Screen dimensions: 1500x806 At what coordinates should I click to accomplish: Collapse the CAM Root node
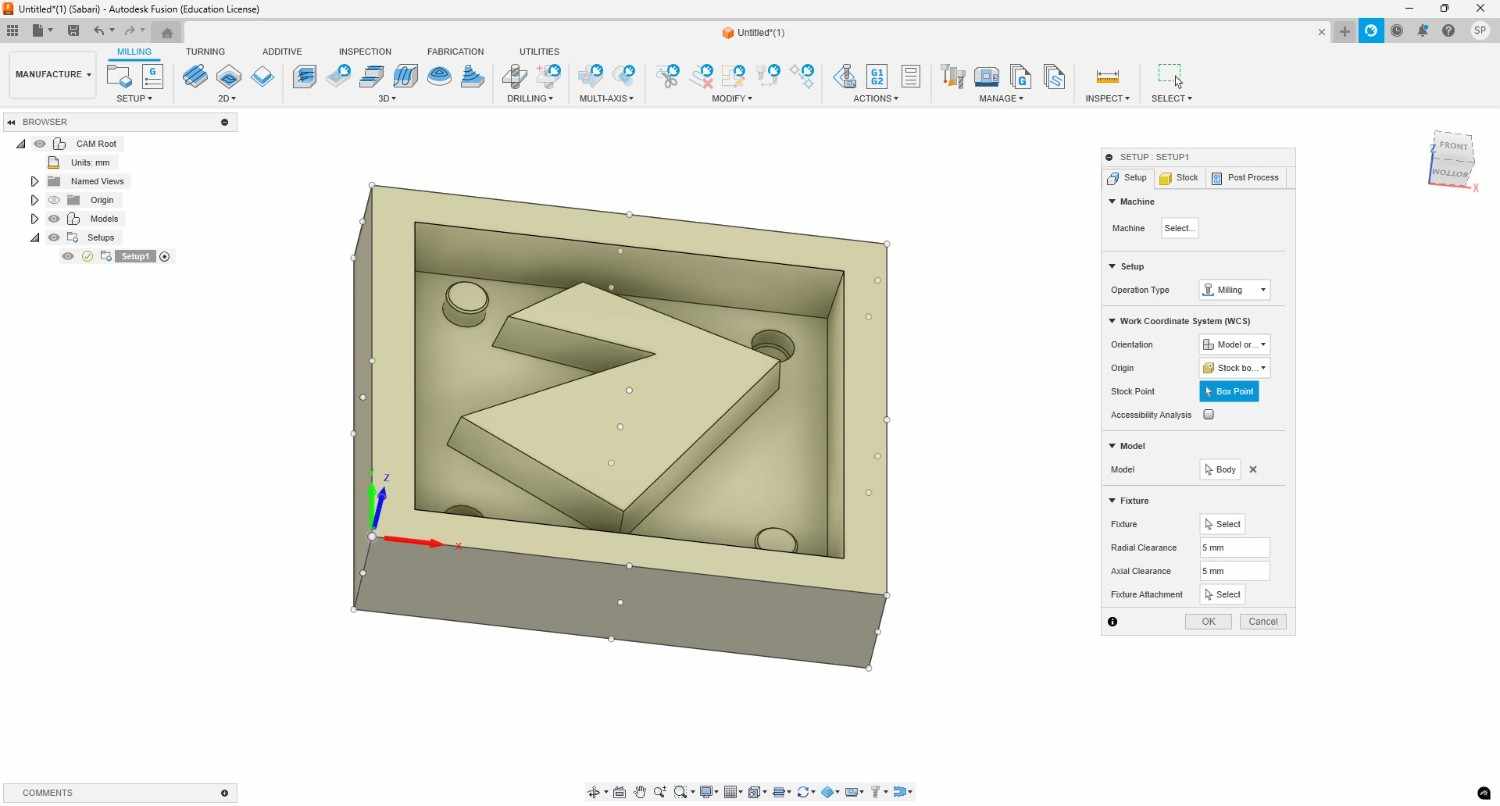coord(21,144)
